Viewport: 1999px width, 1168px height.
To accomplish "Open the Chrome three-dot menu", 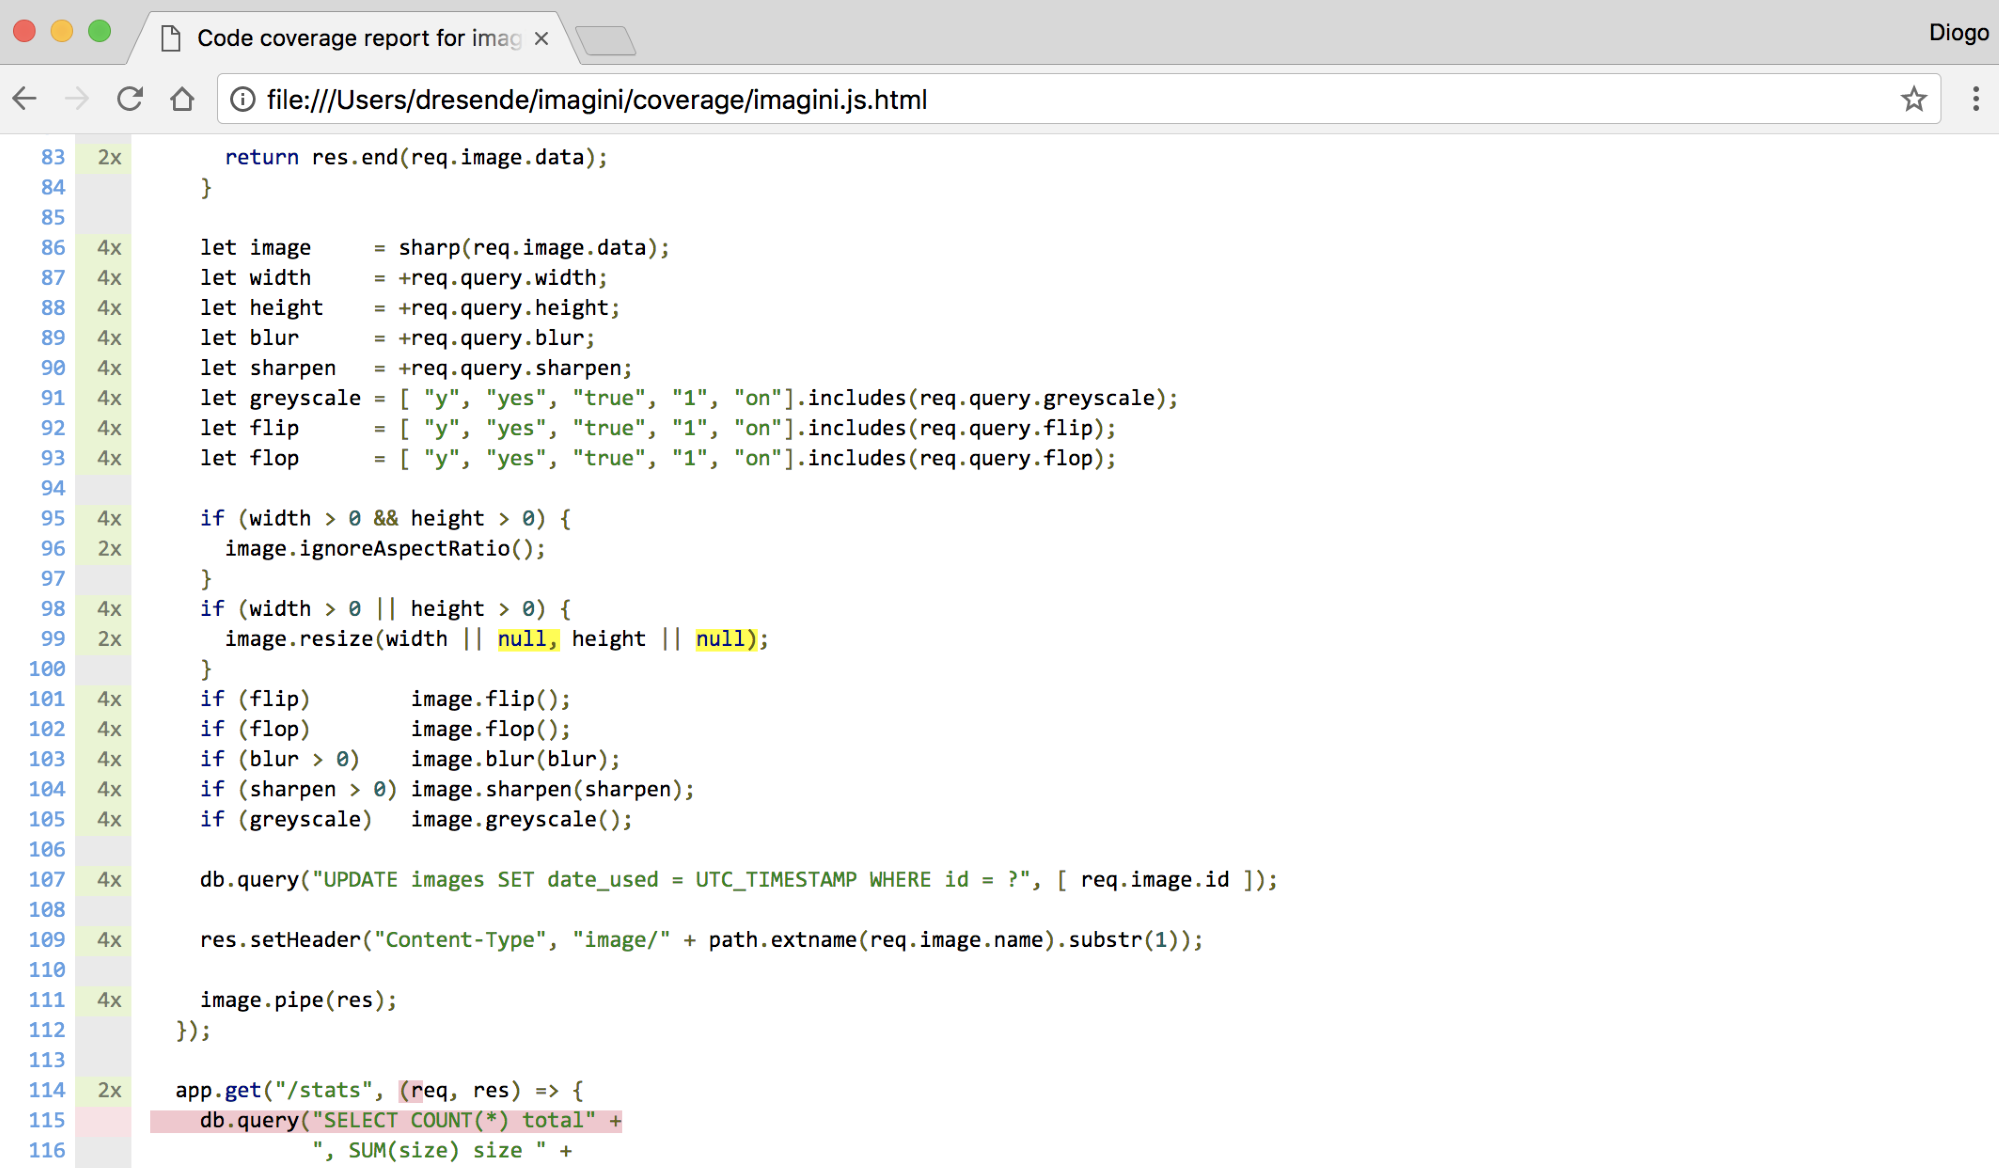I will (x=1975, y=99).
